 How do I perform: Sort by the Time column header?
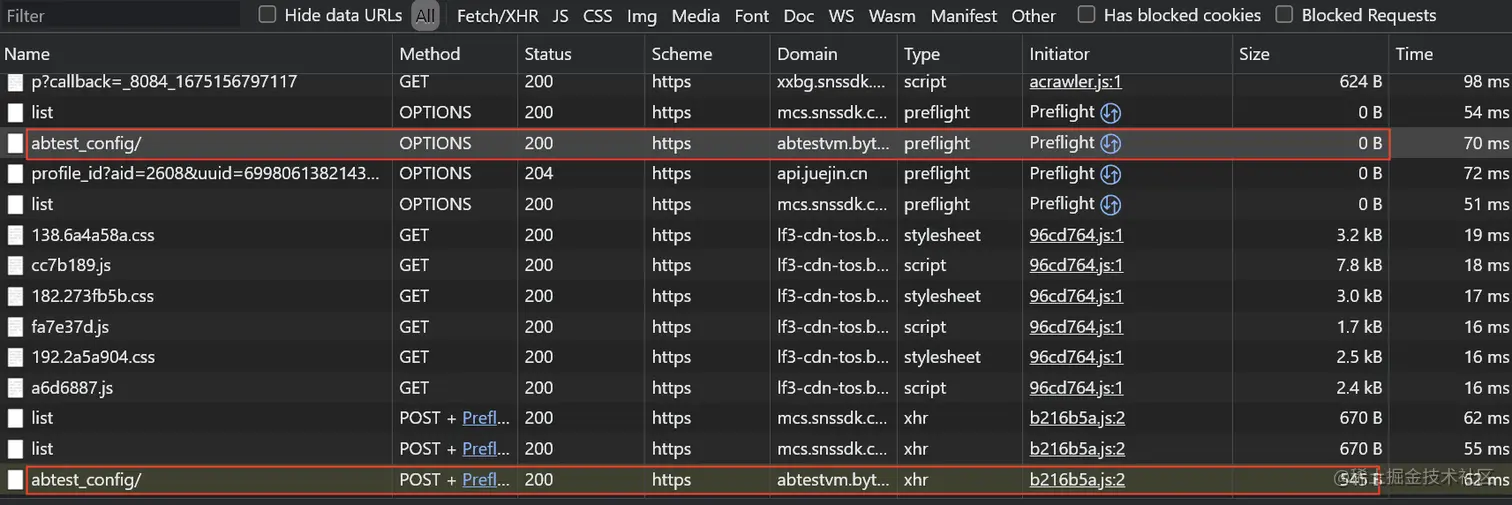coord(1451,54)
